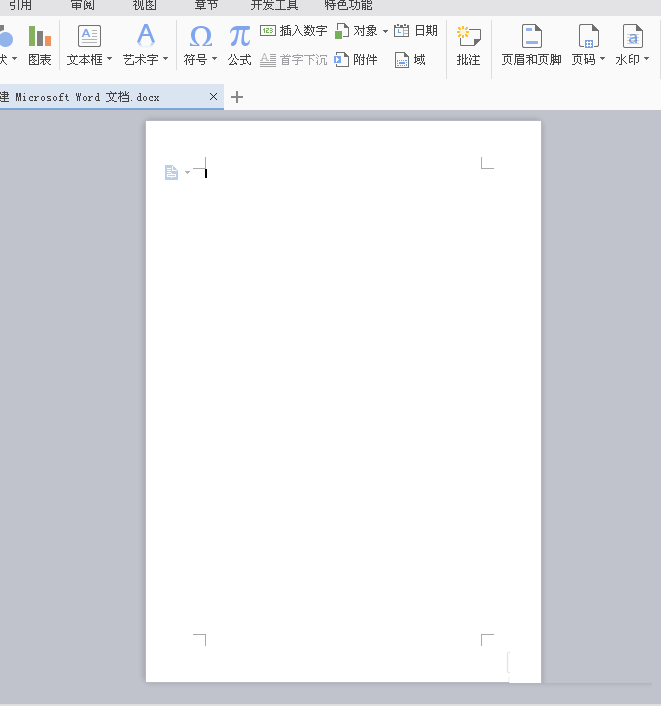Close the Microsoft Word 文档.docx tab
Viewport: 661px width, 706px height.
click(214, 97)
